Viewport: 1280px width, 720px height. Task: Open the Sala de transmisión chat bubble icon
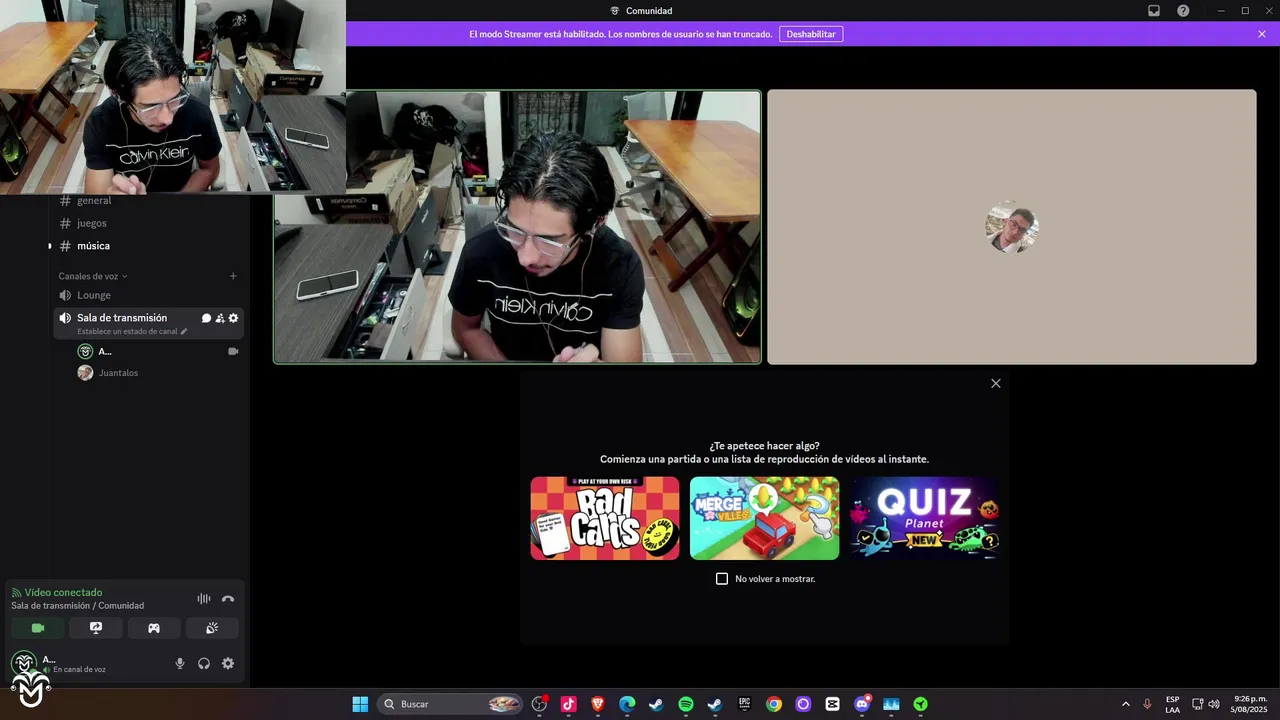coord(207,318)
